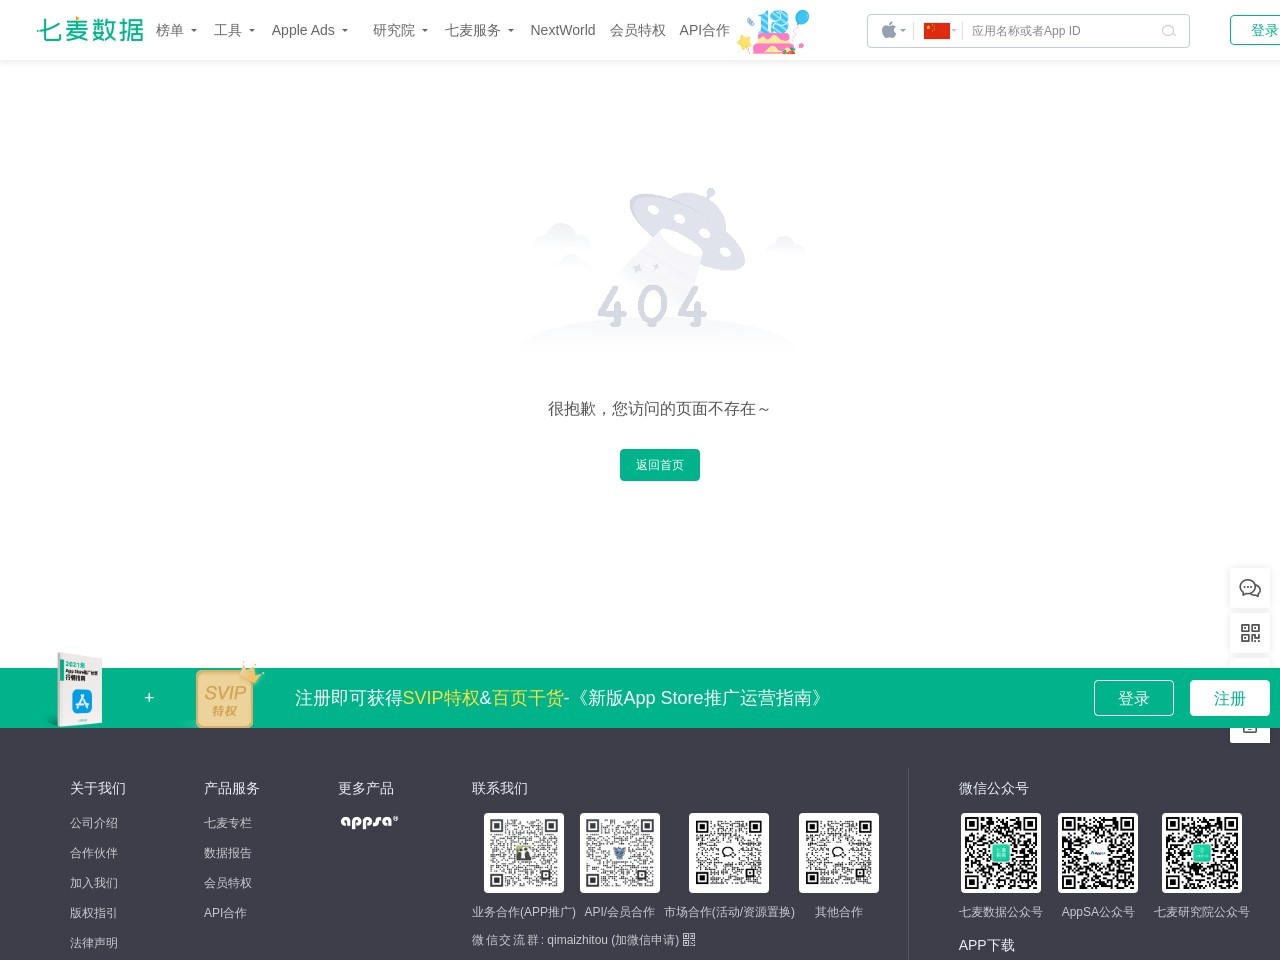The width and height of the screenshot is (1280, 960).
Task: Open the Apple platform dropdown
Action: coord(893,31)
